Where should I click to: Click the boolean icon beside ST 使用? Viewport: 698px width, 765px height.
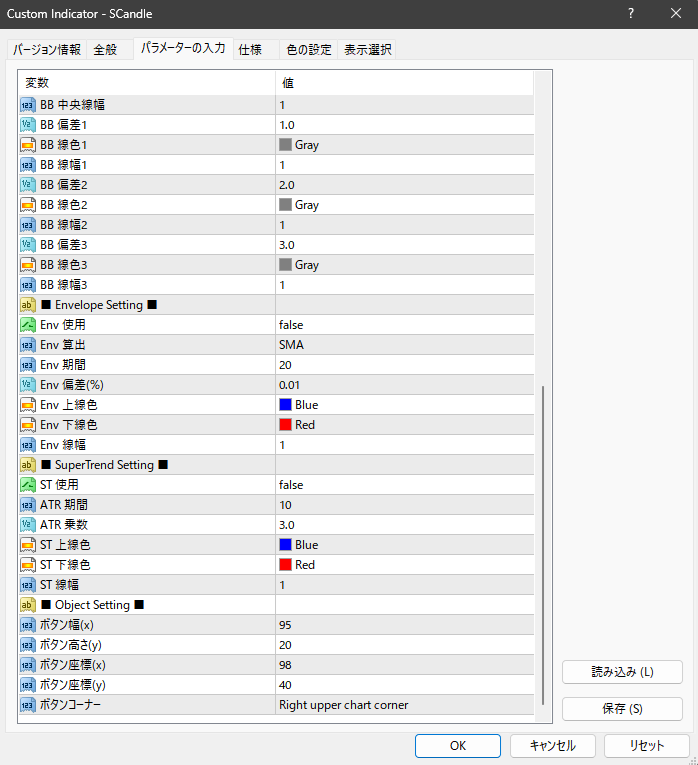(x=28, y=485)
